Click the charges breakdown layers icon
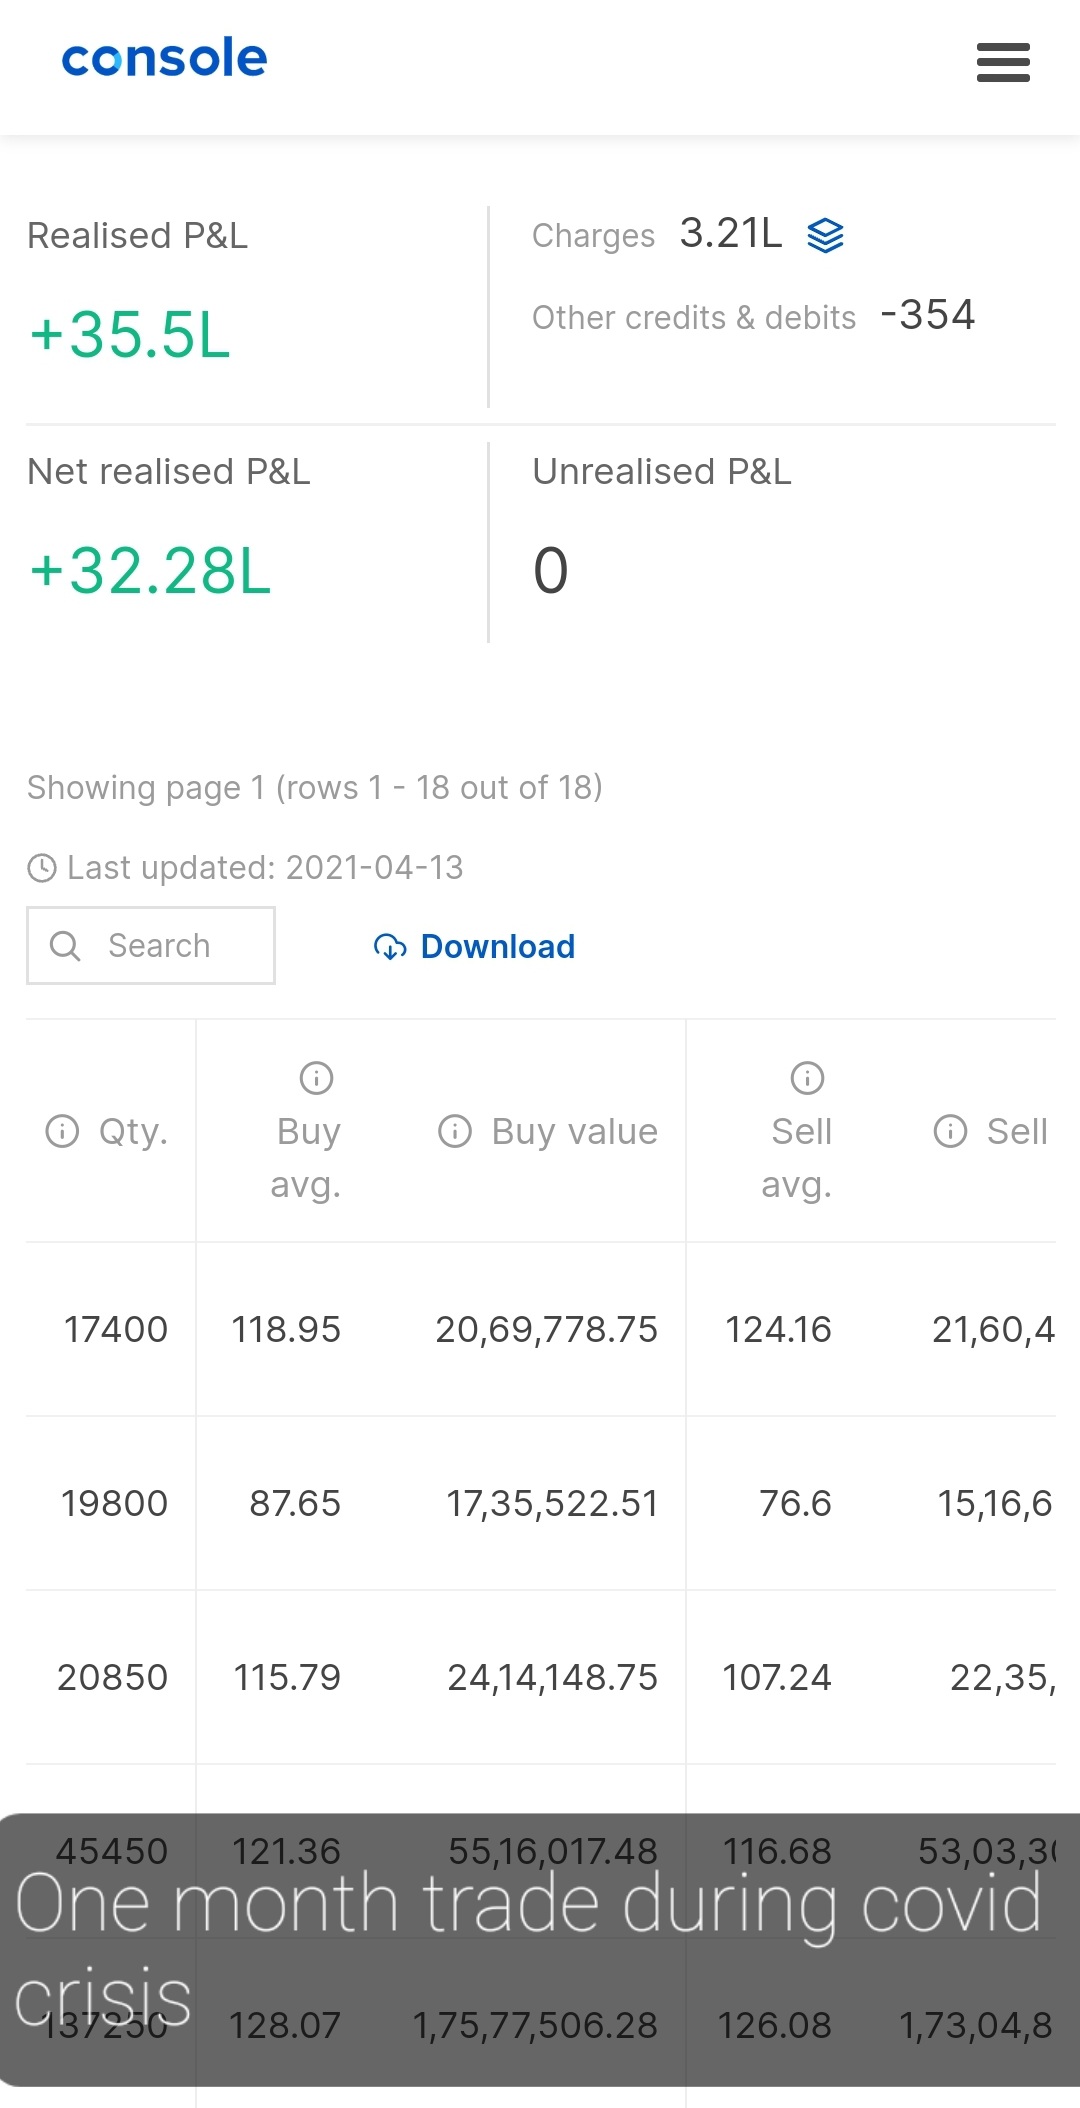The height and width of the screenshot is (2108, 1080). coord(825,236)
